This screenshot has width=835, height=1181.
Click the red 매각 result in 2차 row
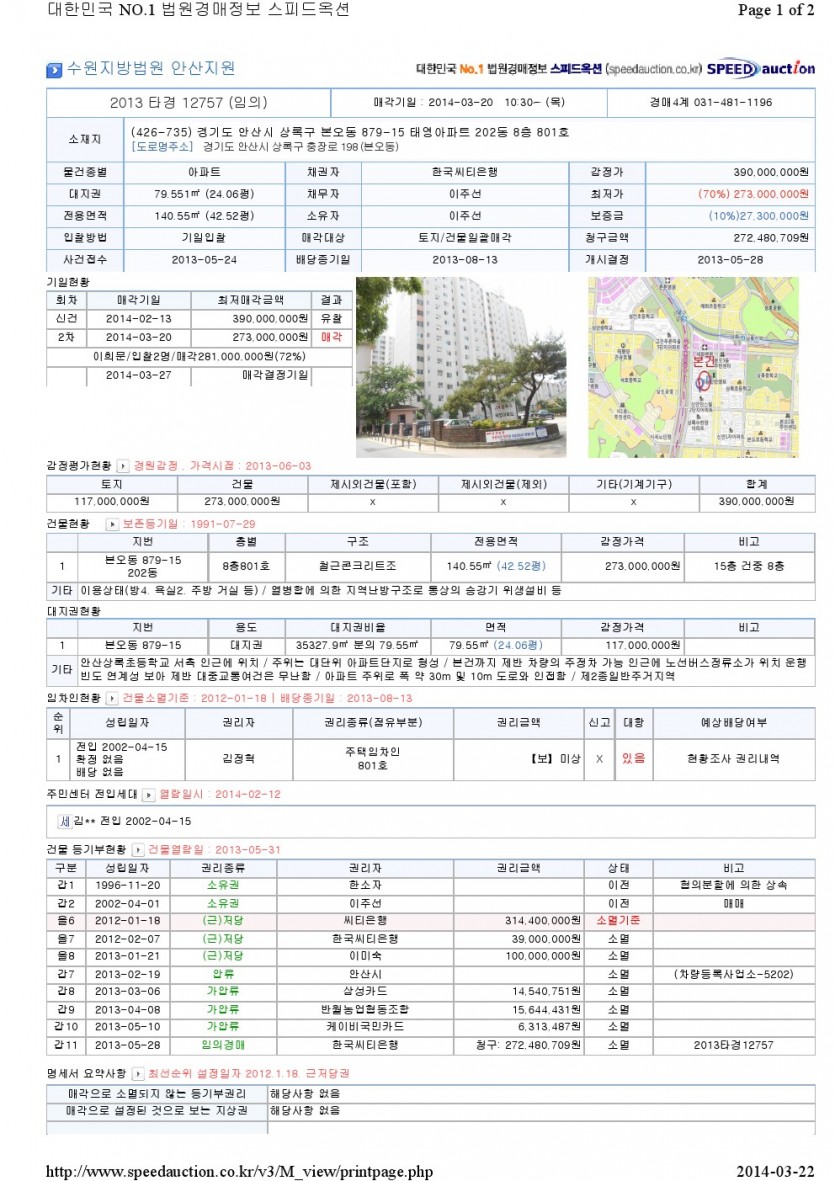(331, 337)
